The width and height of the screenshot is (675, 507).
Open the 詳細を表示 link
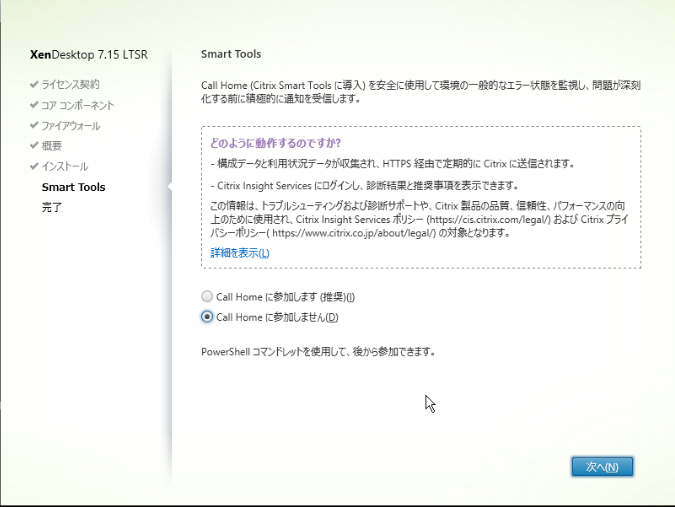(x=240, y=253)
